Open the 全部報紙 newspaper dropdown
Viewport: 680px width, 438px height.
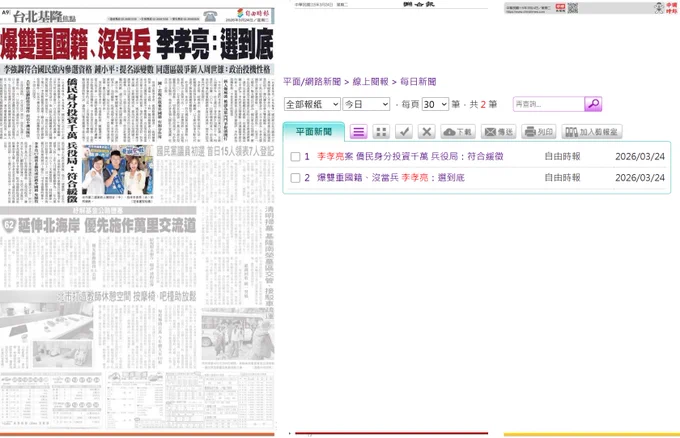click(x=312, y=104)
